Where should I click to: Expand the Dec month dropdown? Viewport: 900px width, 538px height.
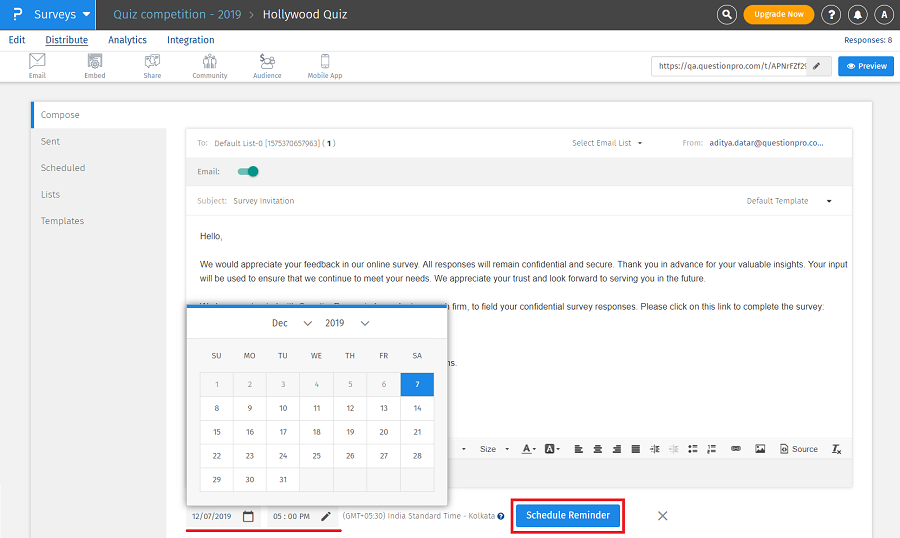click(292, 323)
